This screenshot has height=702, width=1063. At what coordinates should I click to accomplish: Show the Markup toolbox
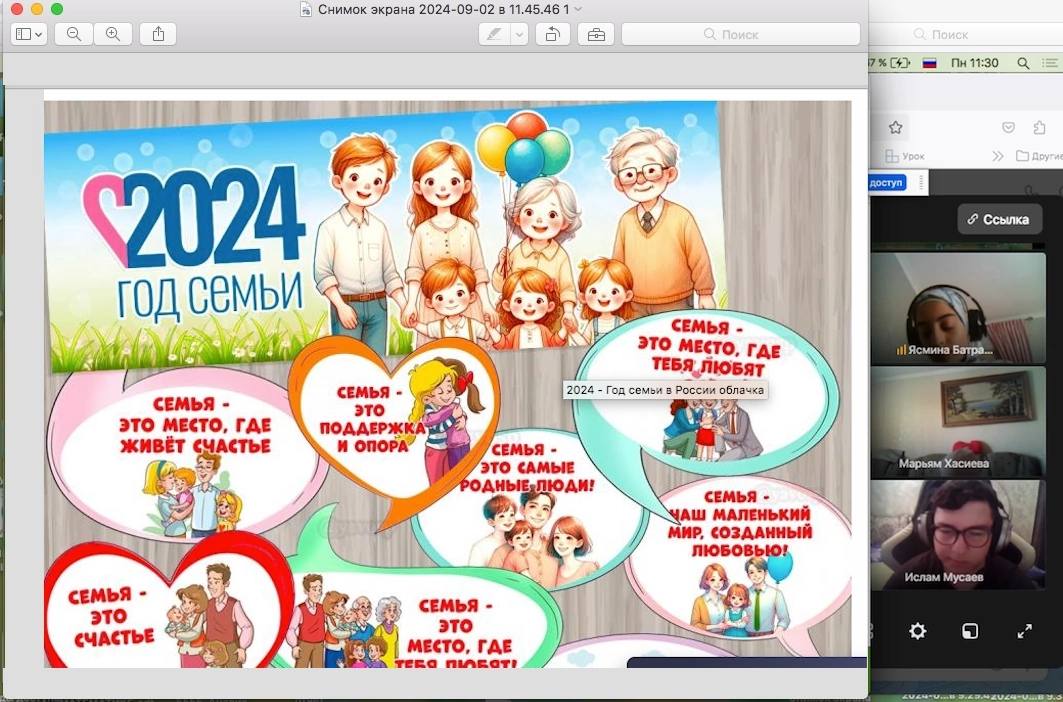596,34
